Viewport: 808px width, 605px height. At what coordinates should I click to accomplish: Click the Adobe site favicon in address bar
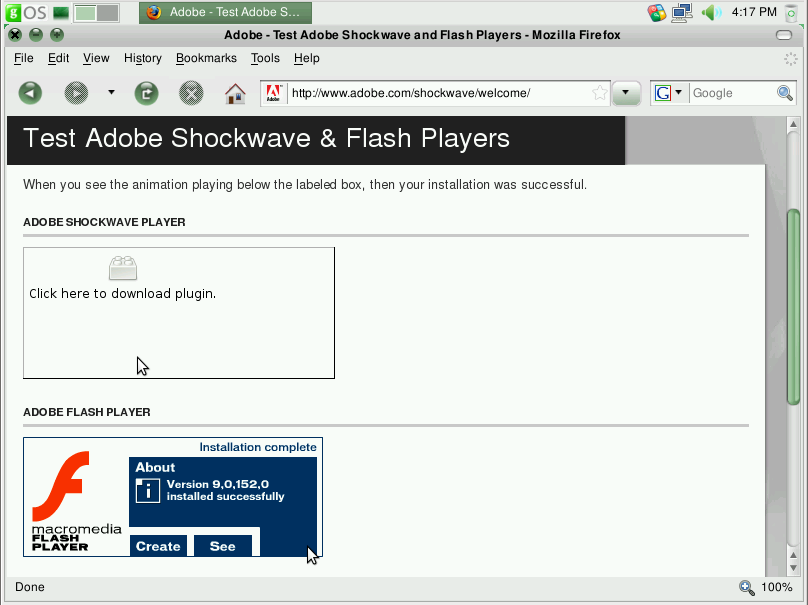[273, 93]
